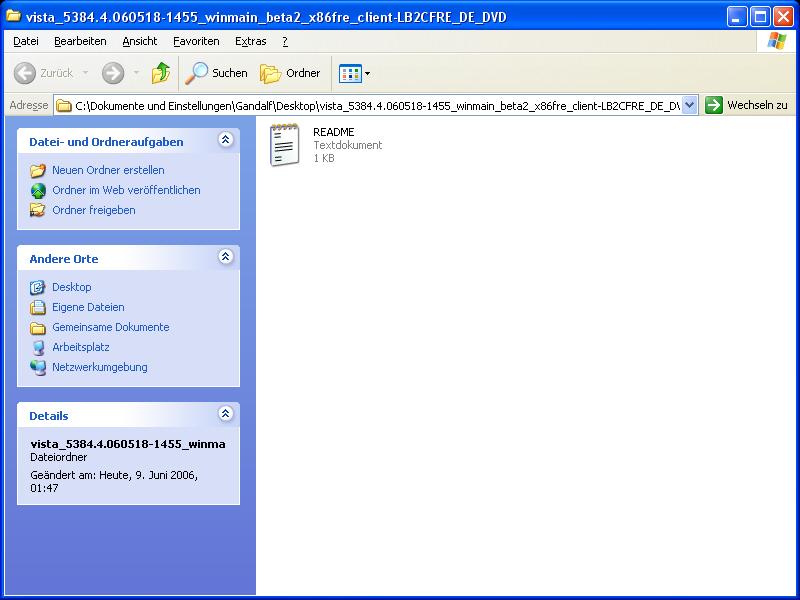Click Ordner im Web veröffentlichen link
Image resolution: width=800 pixels, height=600 pixels.
pyautogui.click(x=126, y=190)
